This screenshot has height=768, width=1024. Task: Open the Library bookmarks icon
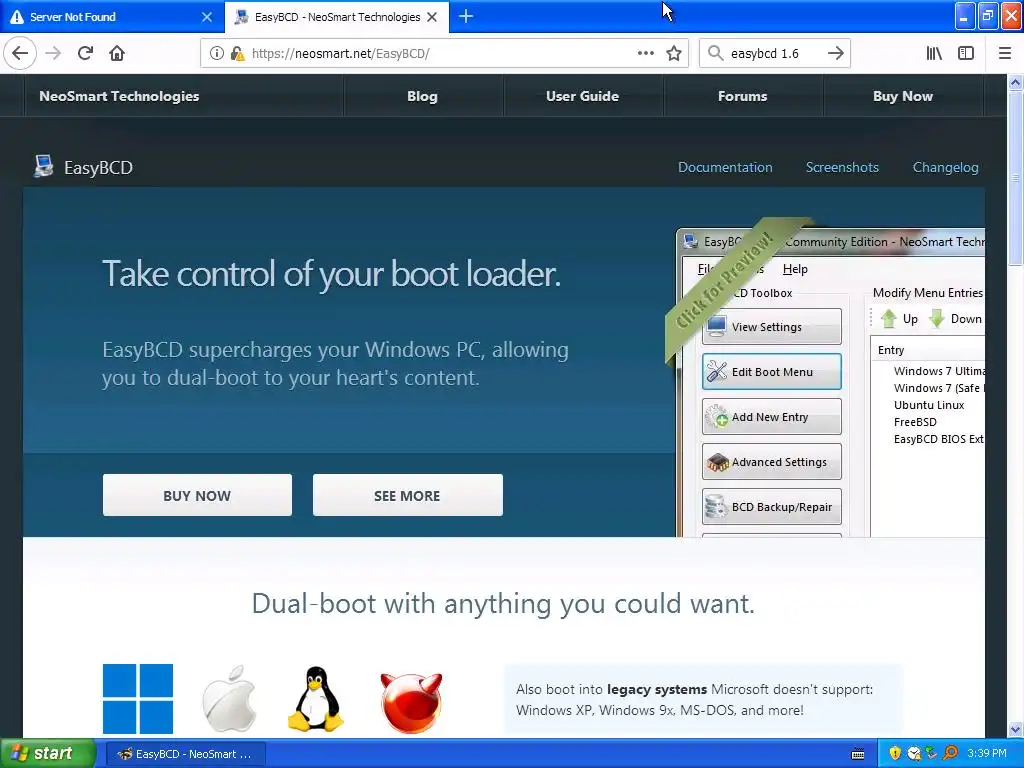click(934, 54)
